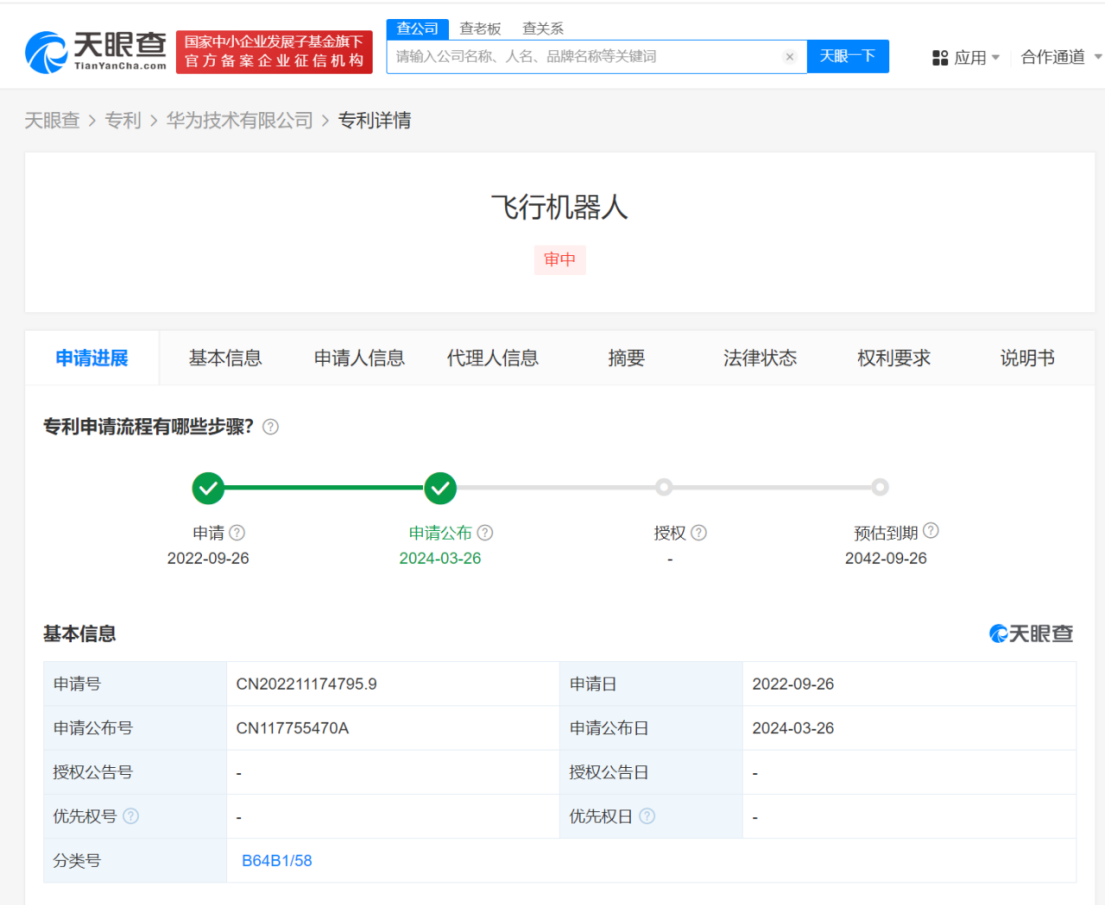Image resolution: width=1105 pixels, height=906 pixels.
Task: Clear search box using the × icon
Action: (789, 56)
